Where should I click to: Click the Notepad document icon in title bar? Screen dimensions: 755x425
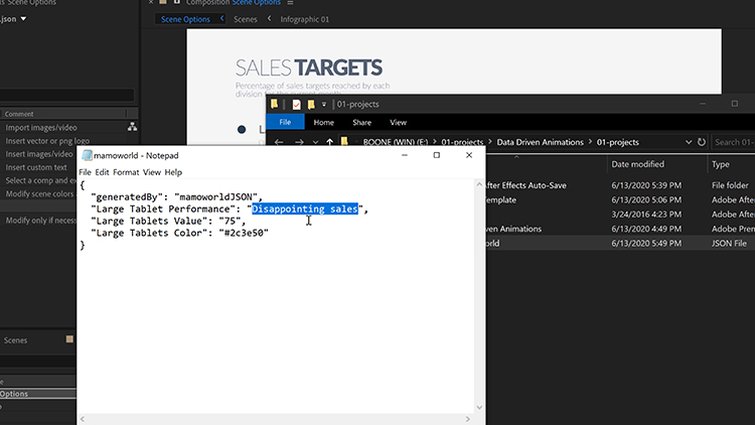pos(87,155)
